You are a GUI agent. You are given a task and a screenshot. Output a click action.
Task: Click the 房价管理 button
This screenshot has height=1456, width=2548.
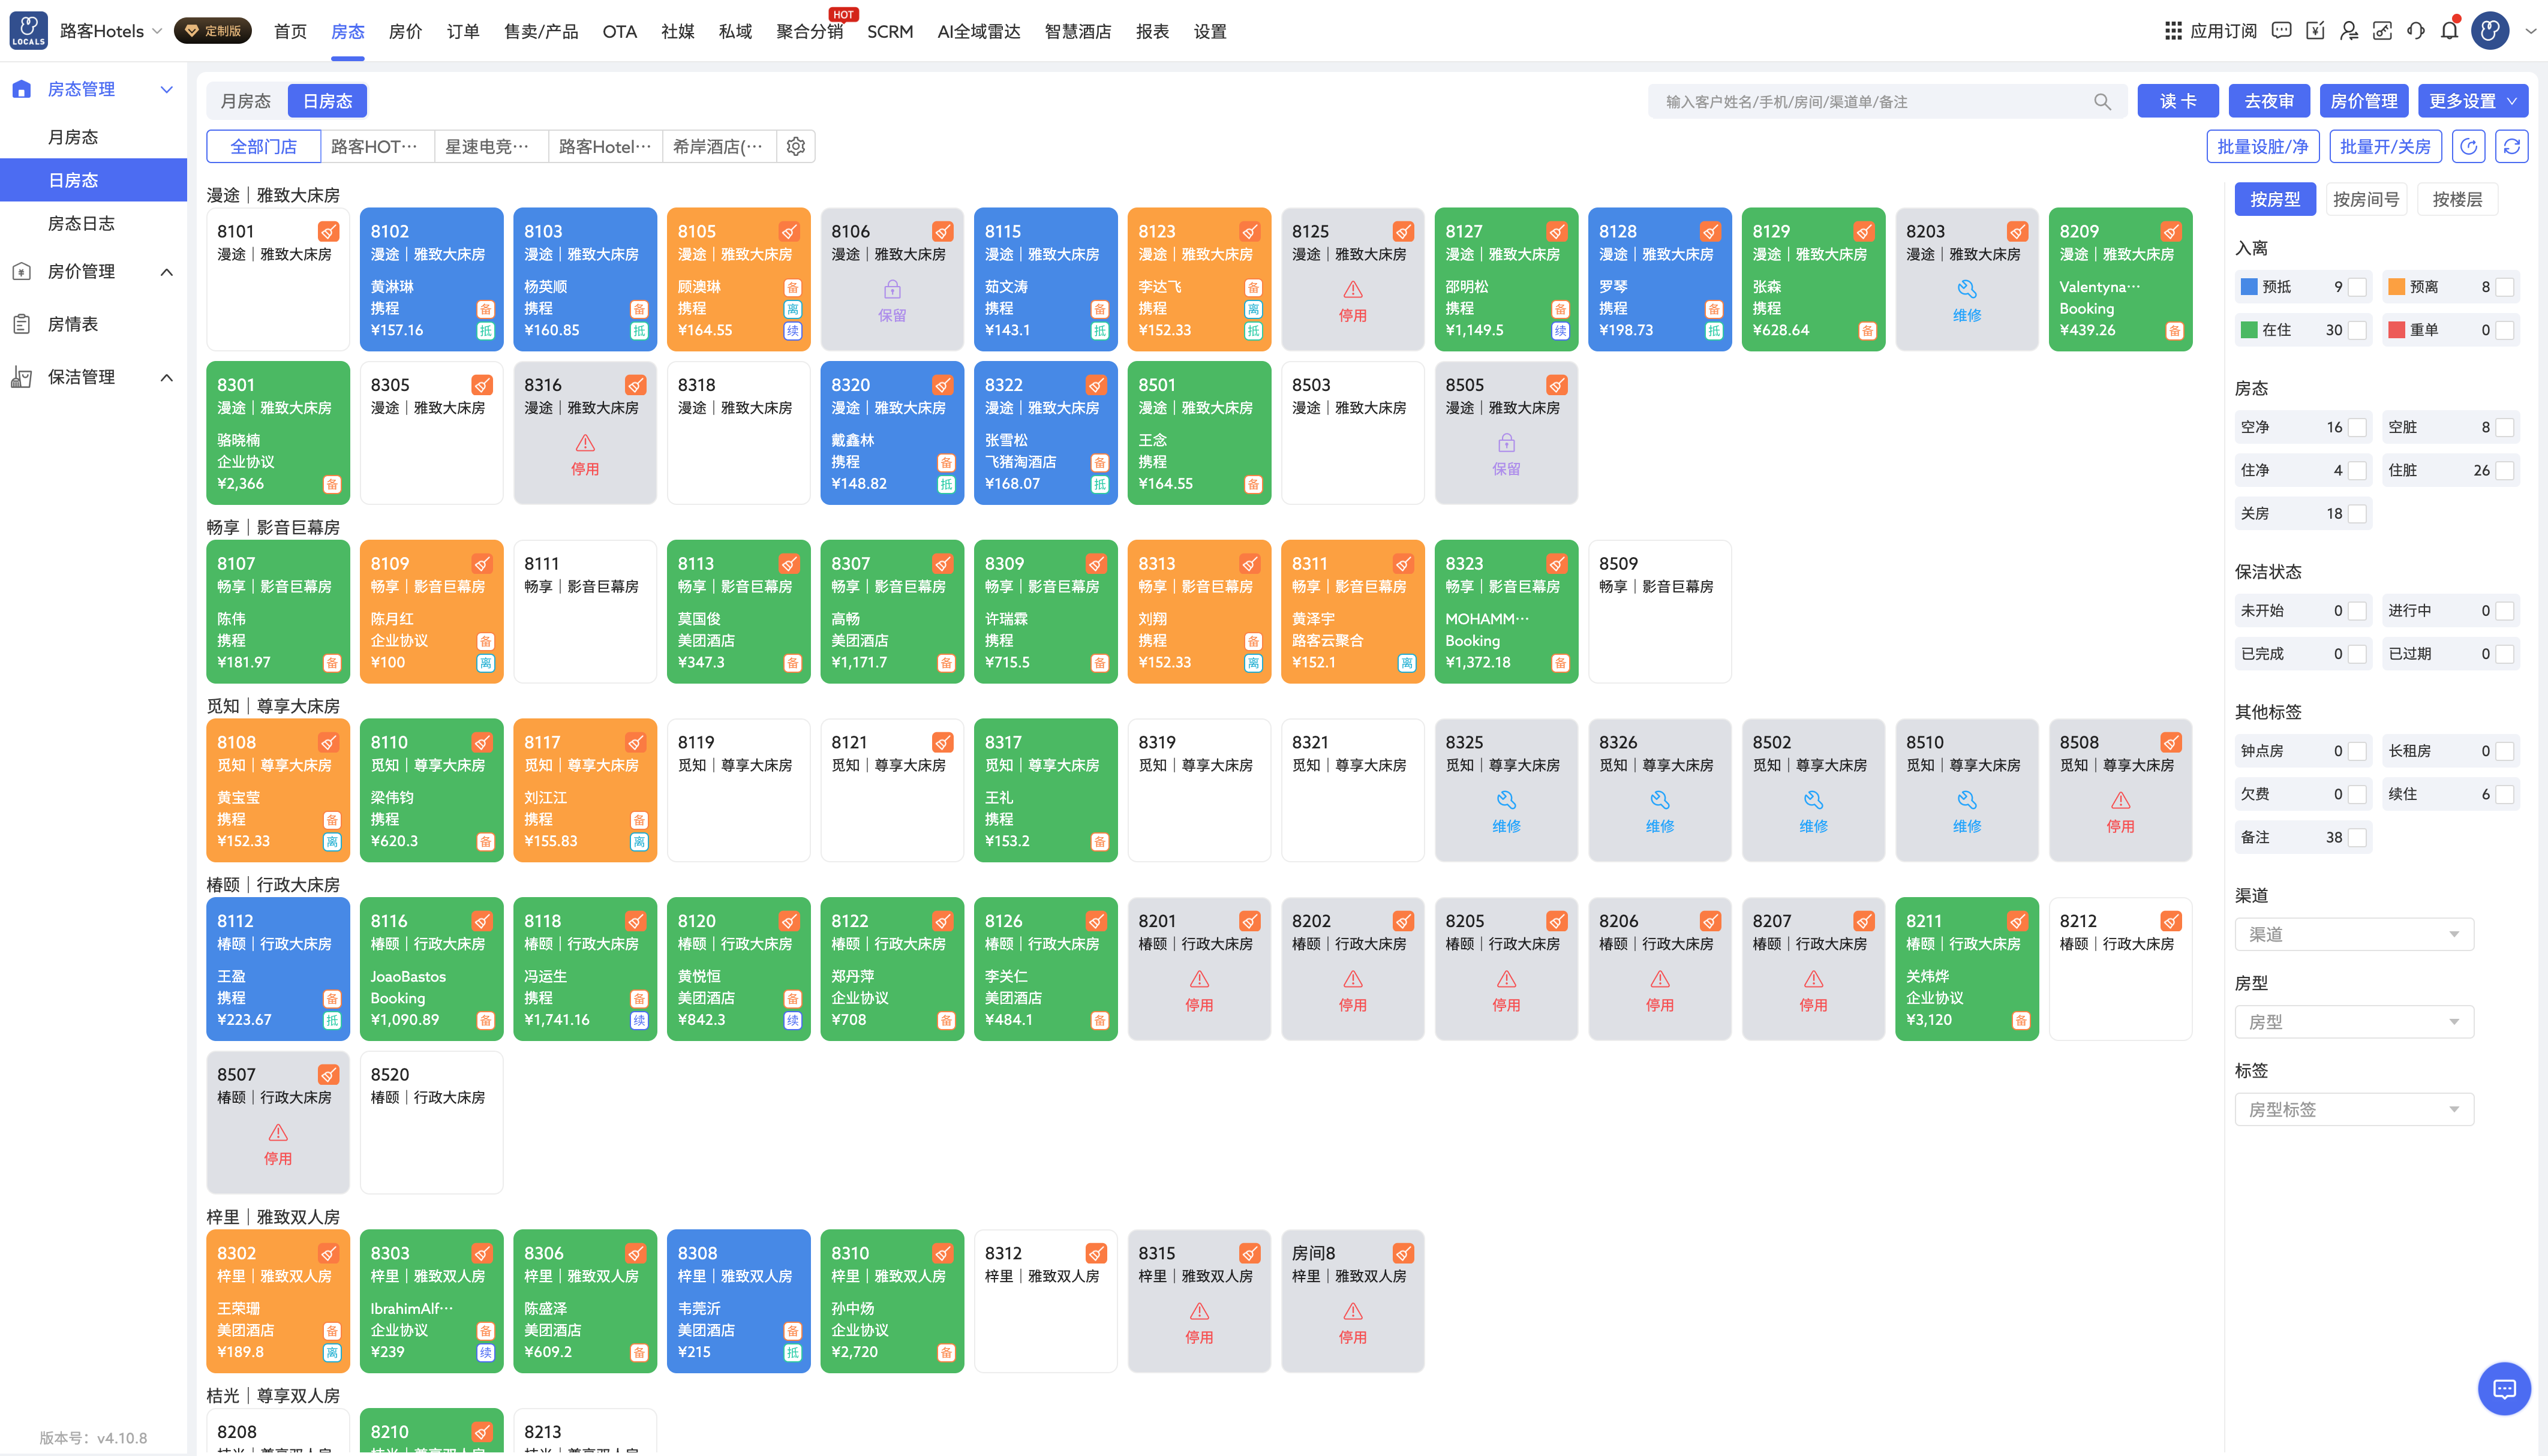tap(2363, 101)
